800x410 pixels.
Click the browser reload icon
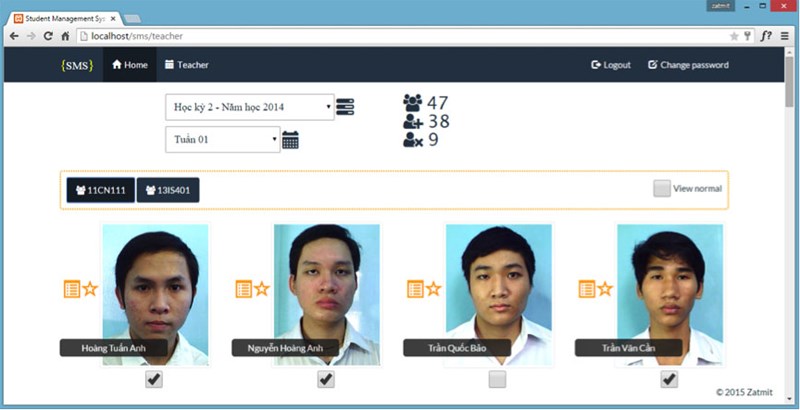48,36
